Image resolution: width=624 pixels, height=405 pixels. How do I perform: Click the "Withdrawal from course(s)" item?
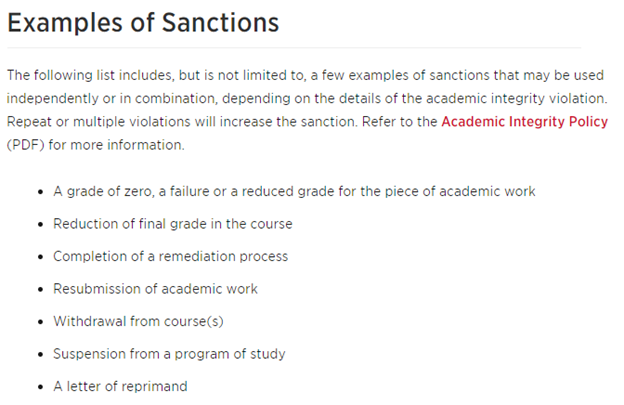tap(140, 321)
